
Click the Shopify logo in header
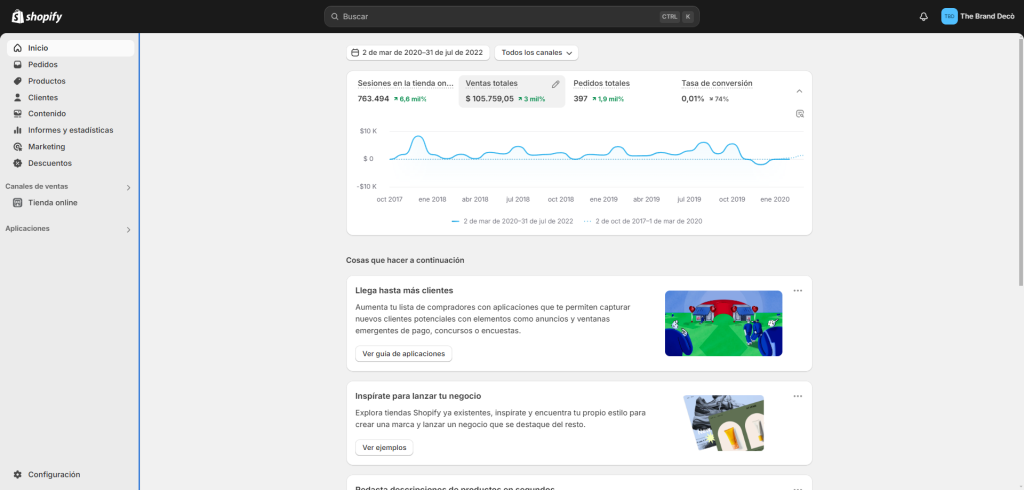pos(37,16)
